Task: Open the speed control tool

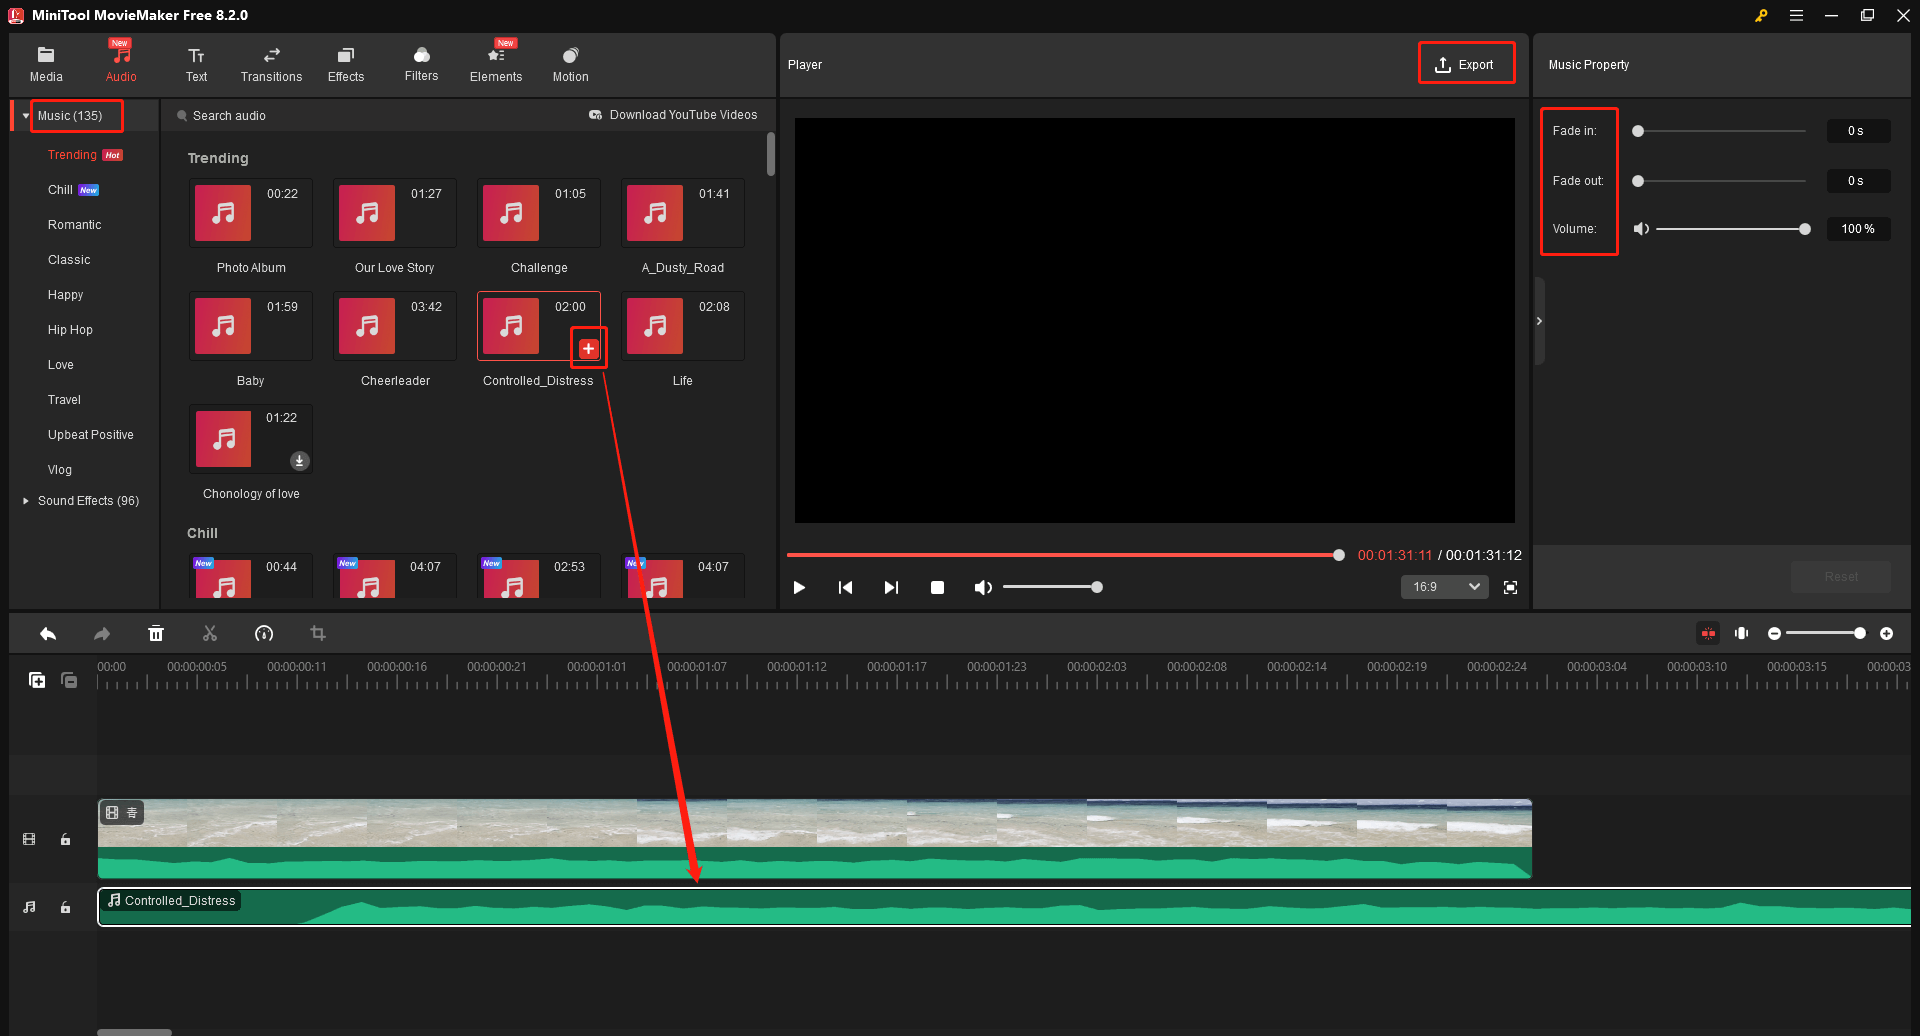Action: coord(264,634)
